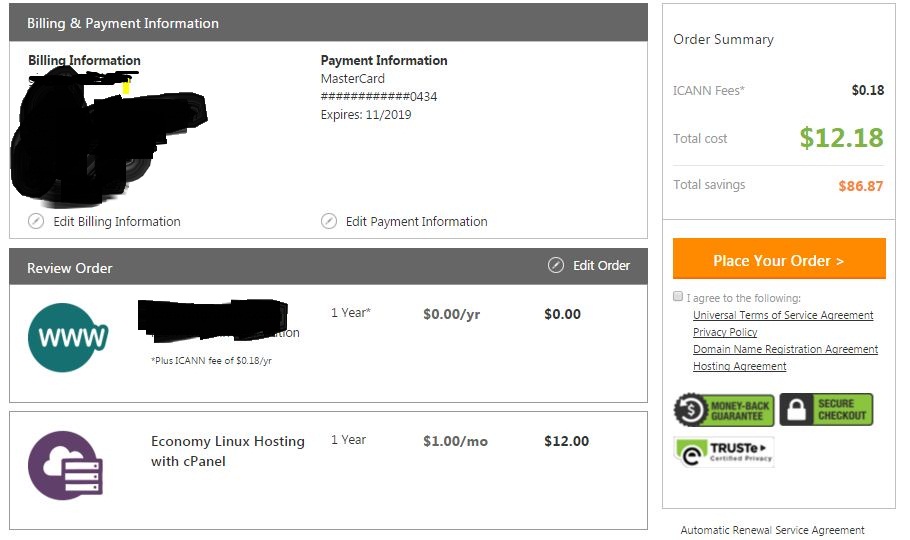Open the Hosting Agreement link
The height and width of the screenshot is (540, 910).
tap(739, 366)
